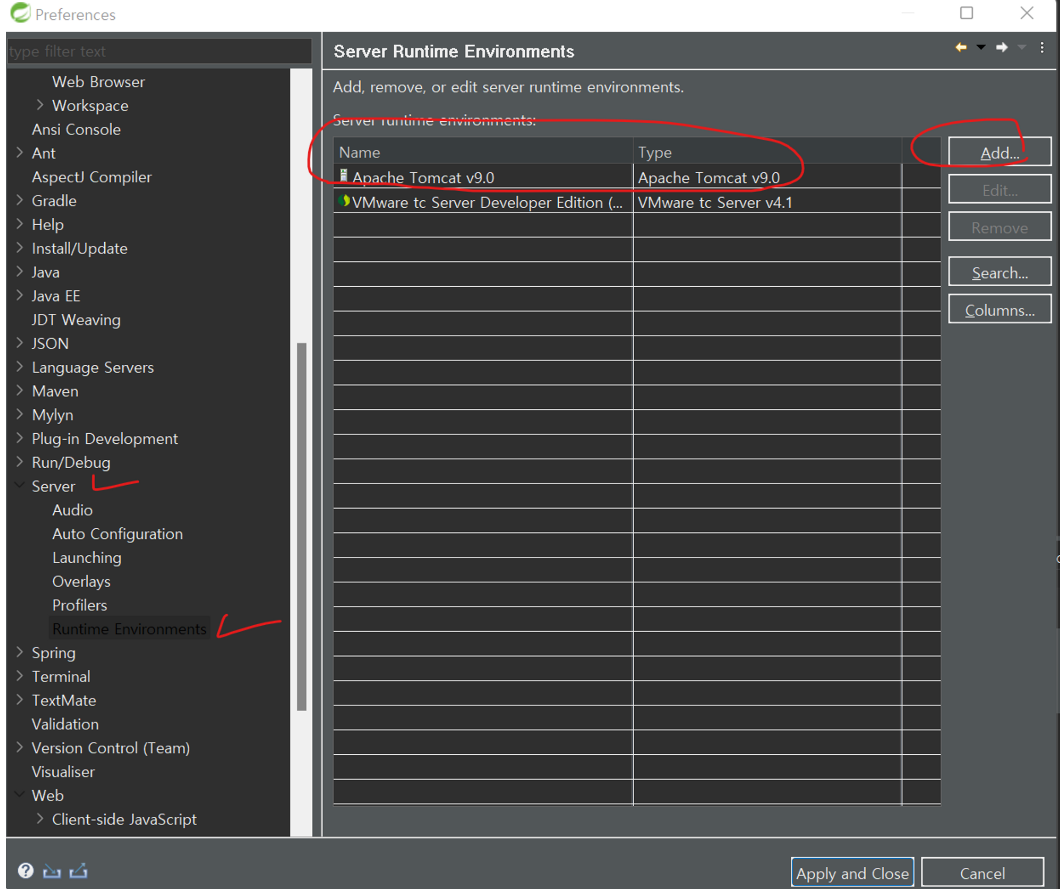
Task: Click the preferences tree vertical scrollbar
Action: click(x=302, y=527)
